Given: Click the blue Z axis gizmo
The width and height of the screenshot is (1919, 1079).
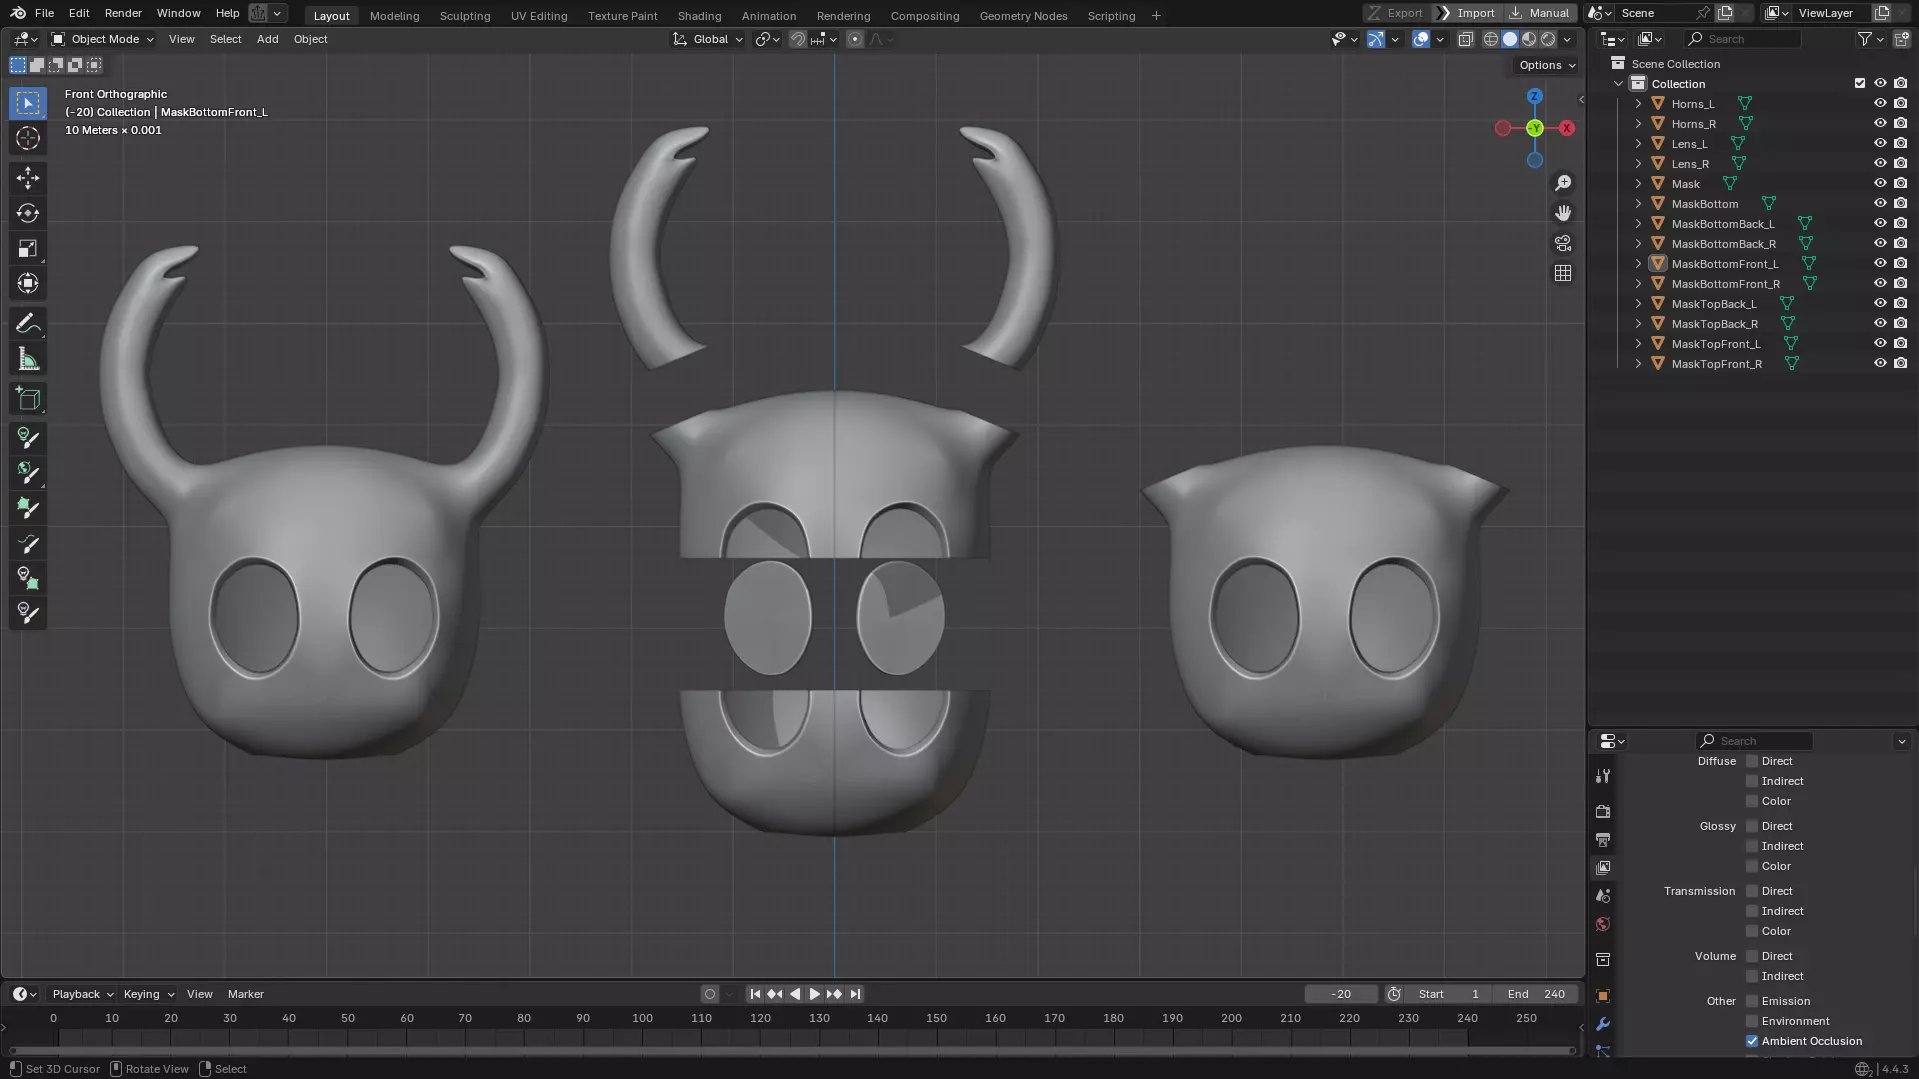Looking at the screenshot, I should coord(1535,96).
